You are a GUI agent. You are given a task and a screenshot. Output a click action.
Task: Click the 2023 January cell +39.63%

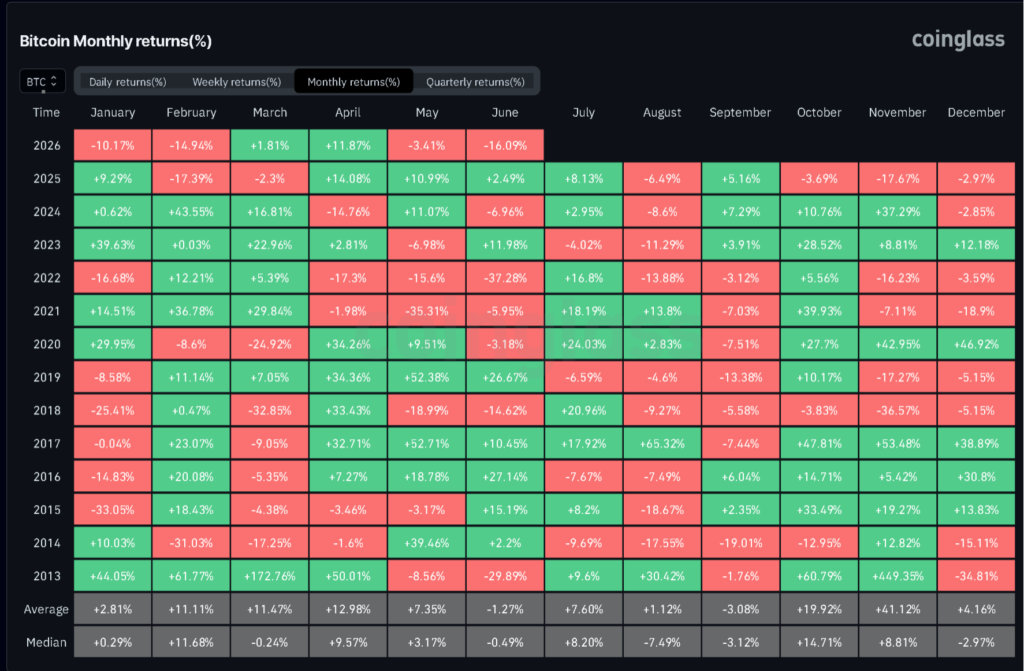pyautogui.click(x=113, y=245)
